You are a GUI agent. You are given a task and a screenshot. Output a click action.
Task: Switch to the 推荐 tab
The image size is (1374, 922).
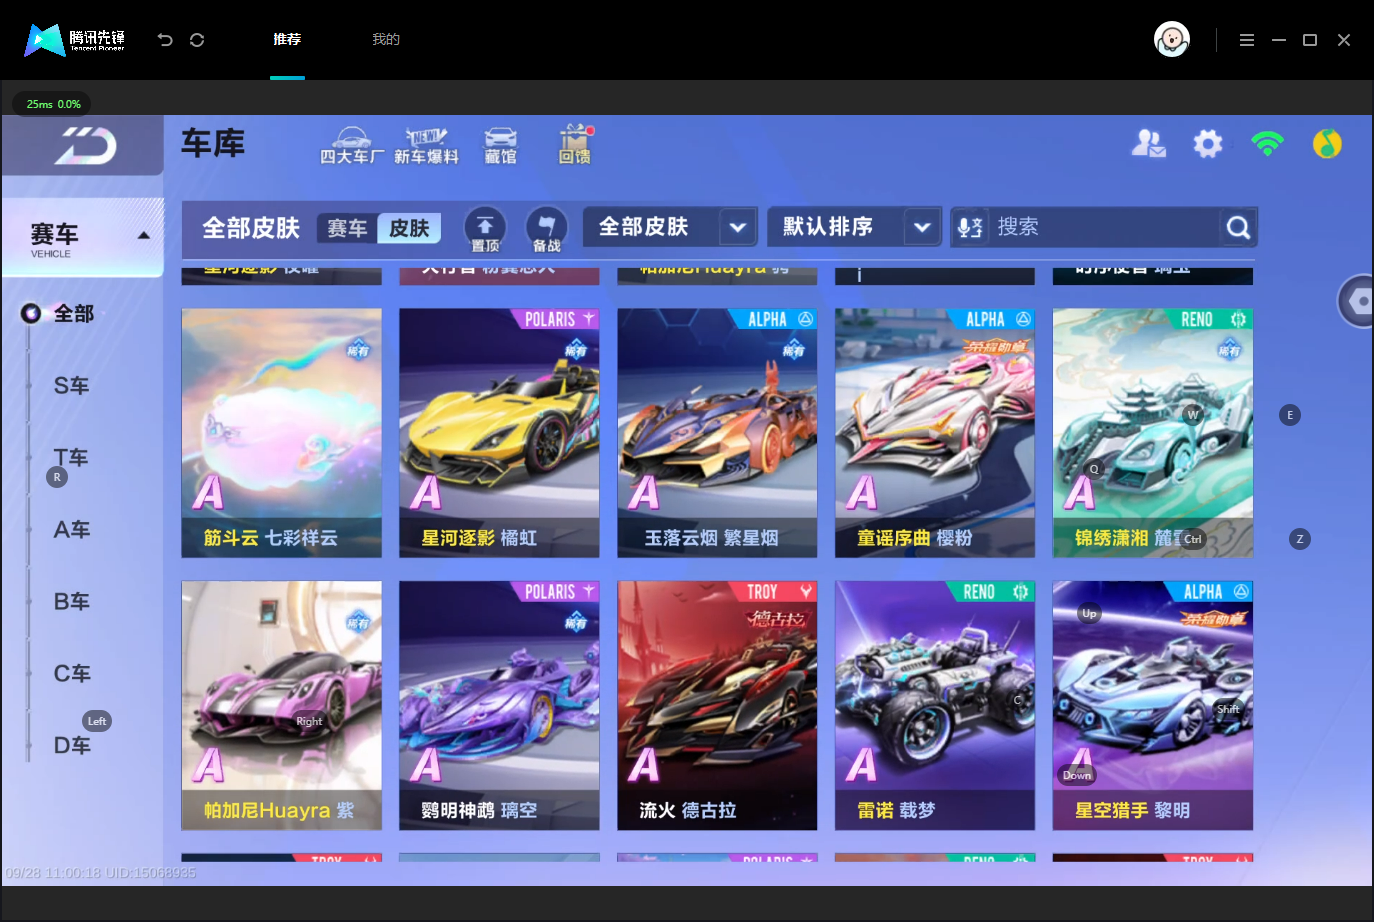point(287,40)
